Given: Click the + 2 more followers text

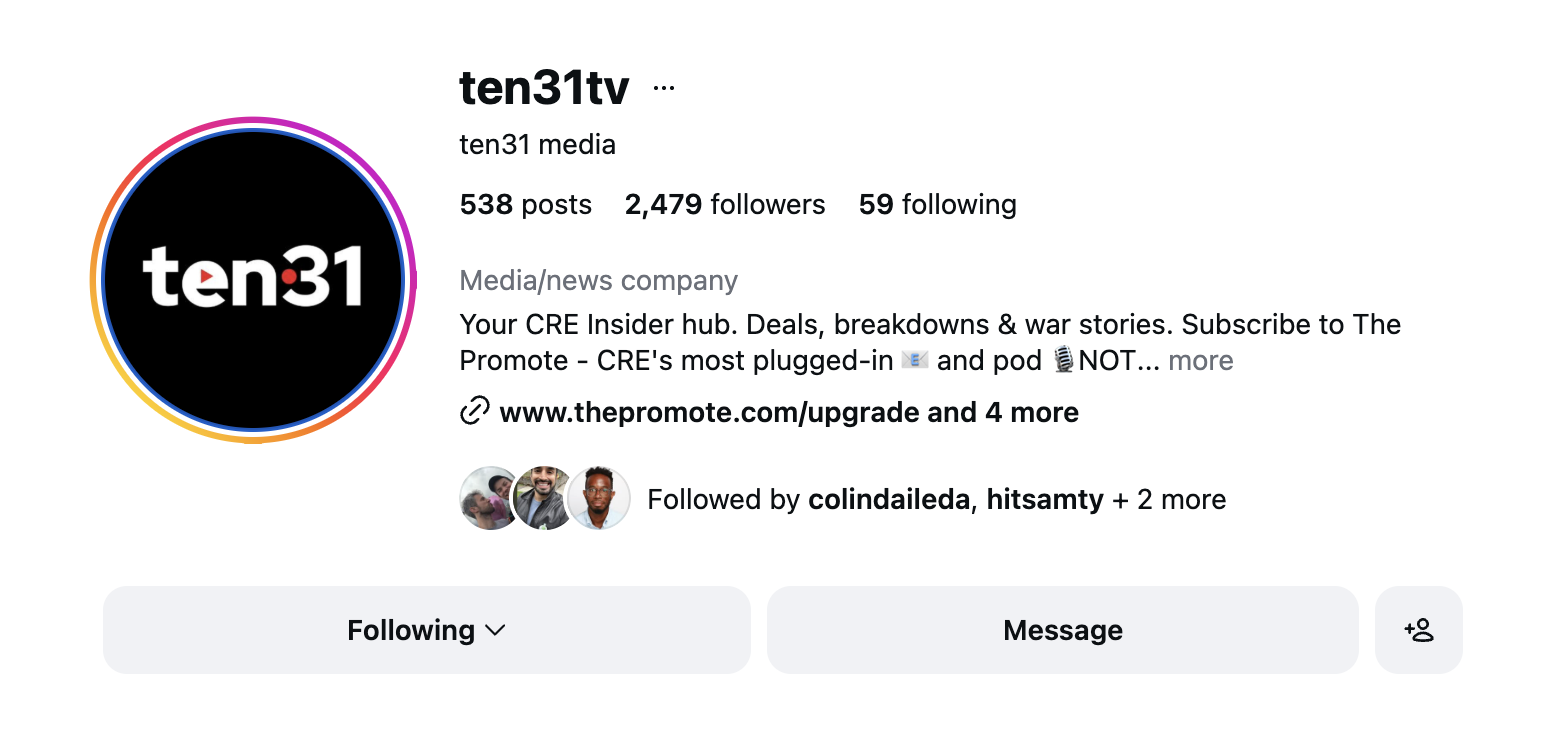Looking at the screenshot, I should point(1167,499).
